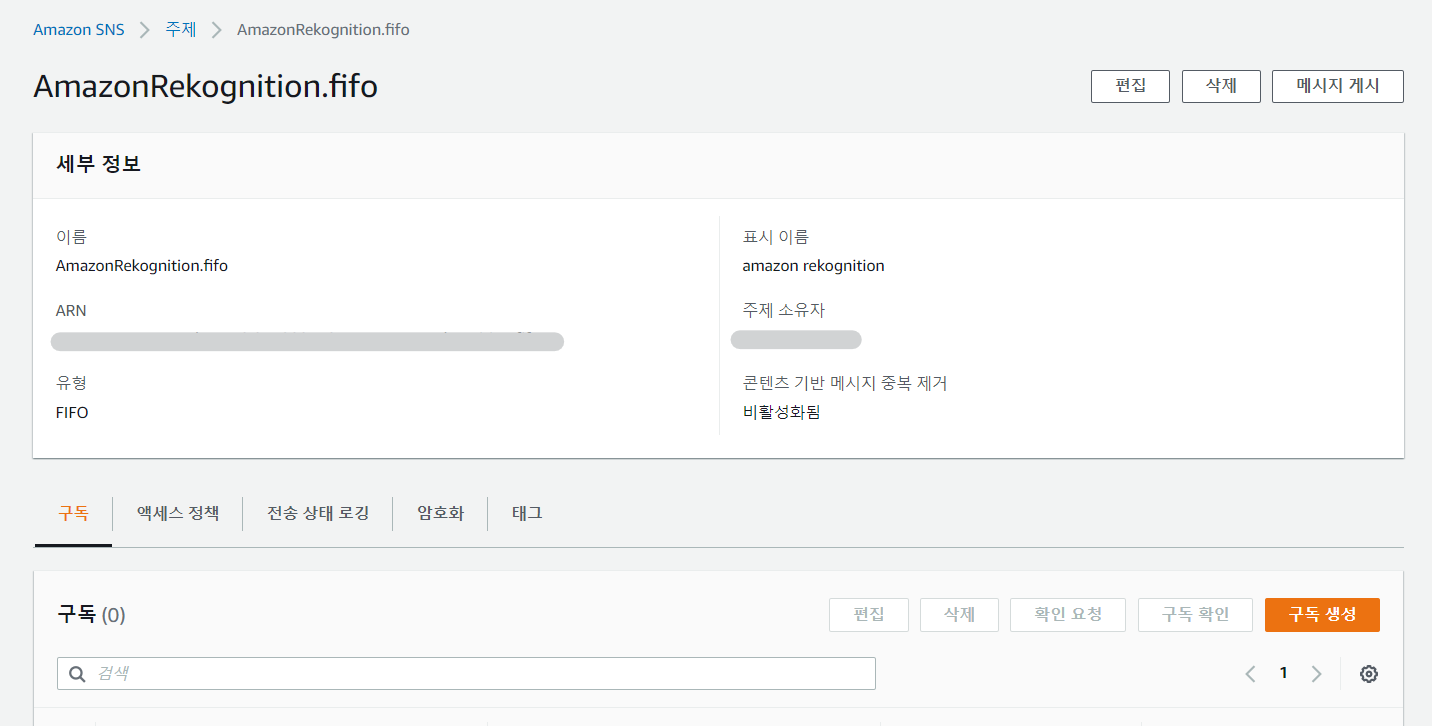The image size is (1432, 726).
Task: Click the 구독 확인 button
Action: tap(1195, 615)
